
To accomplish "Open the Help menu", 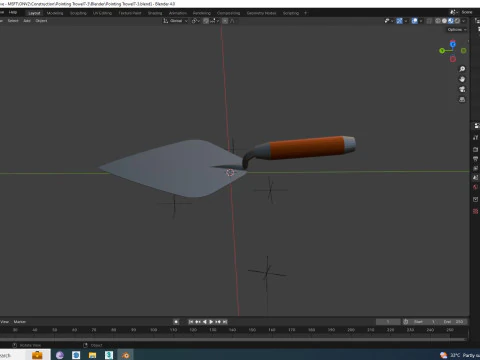I will coord(13,12).
